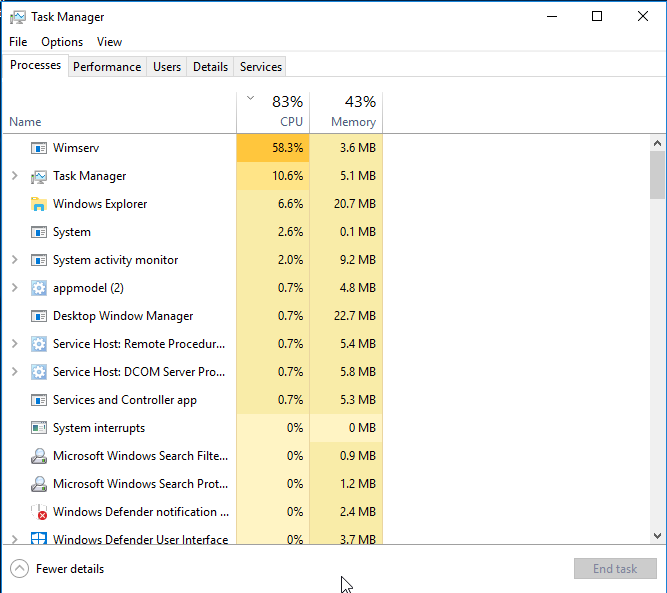The height and width of the screenshot is (593, 667).
Task: Click the 2.4 MB memory value
Action: [358, 512]
